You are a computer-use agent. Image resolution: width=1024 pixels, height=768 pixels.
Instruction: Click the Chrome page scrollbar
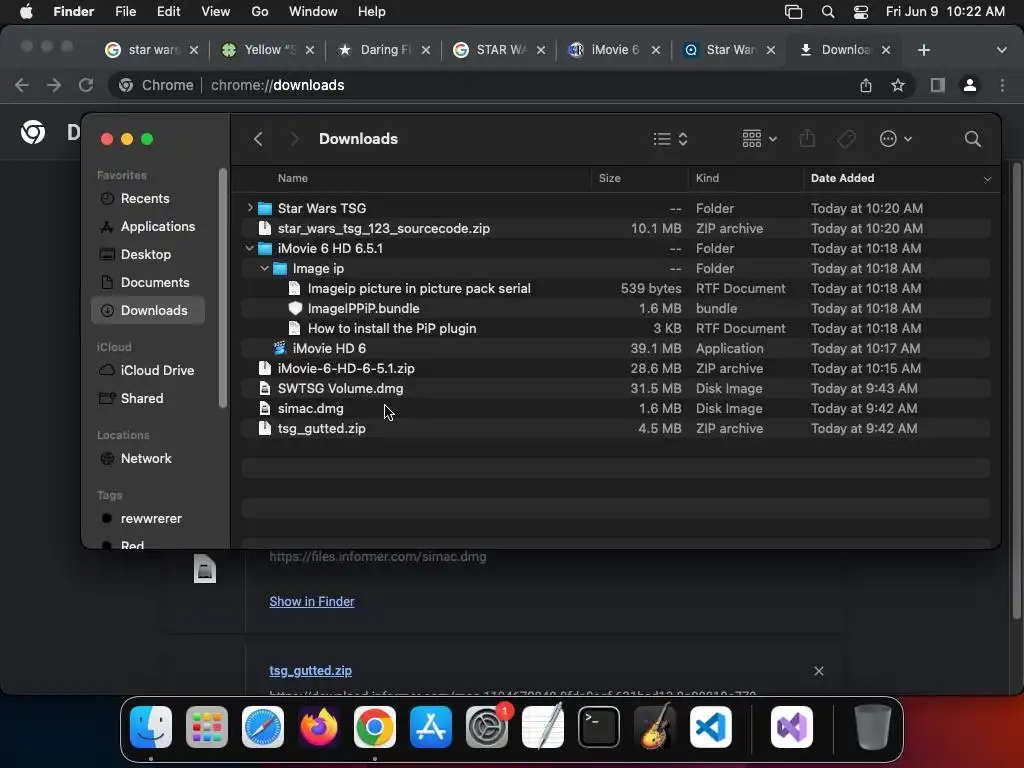(x=1016, y=392)
